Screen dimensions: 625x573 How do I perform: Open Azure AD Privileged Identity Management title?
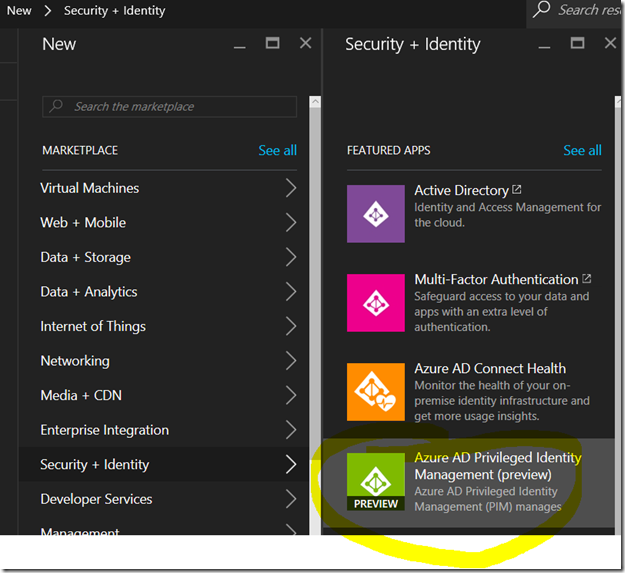(x=497, y=465)
